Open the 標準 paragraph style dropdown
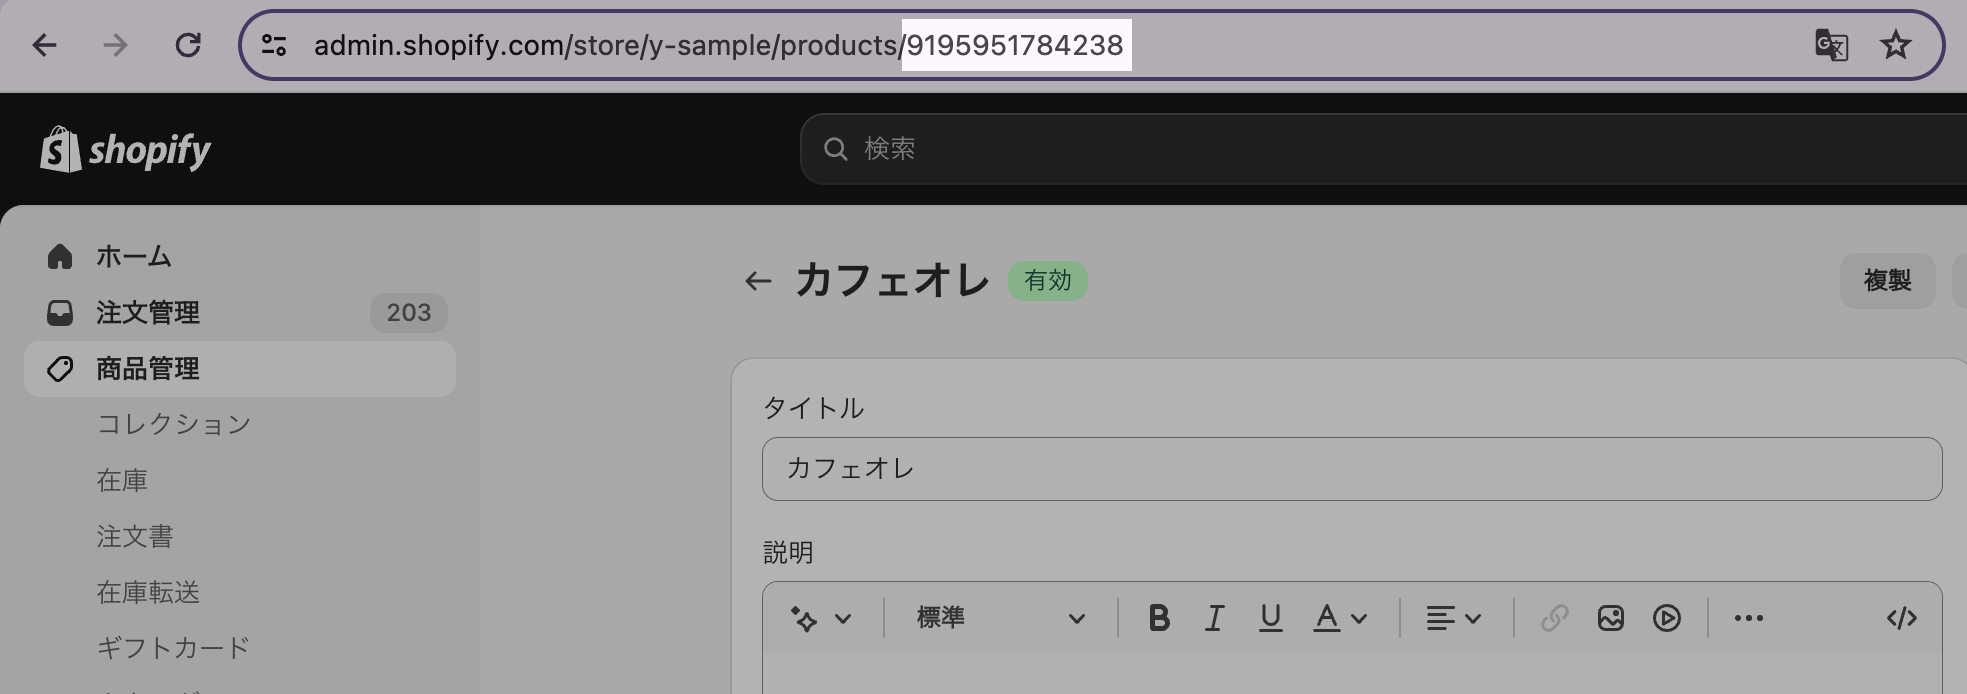Image resolution: width=1967 pixels, height=694 pixels. pos(1001,618)
